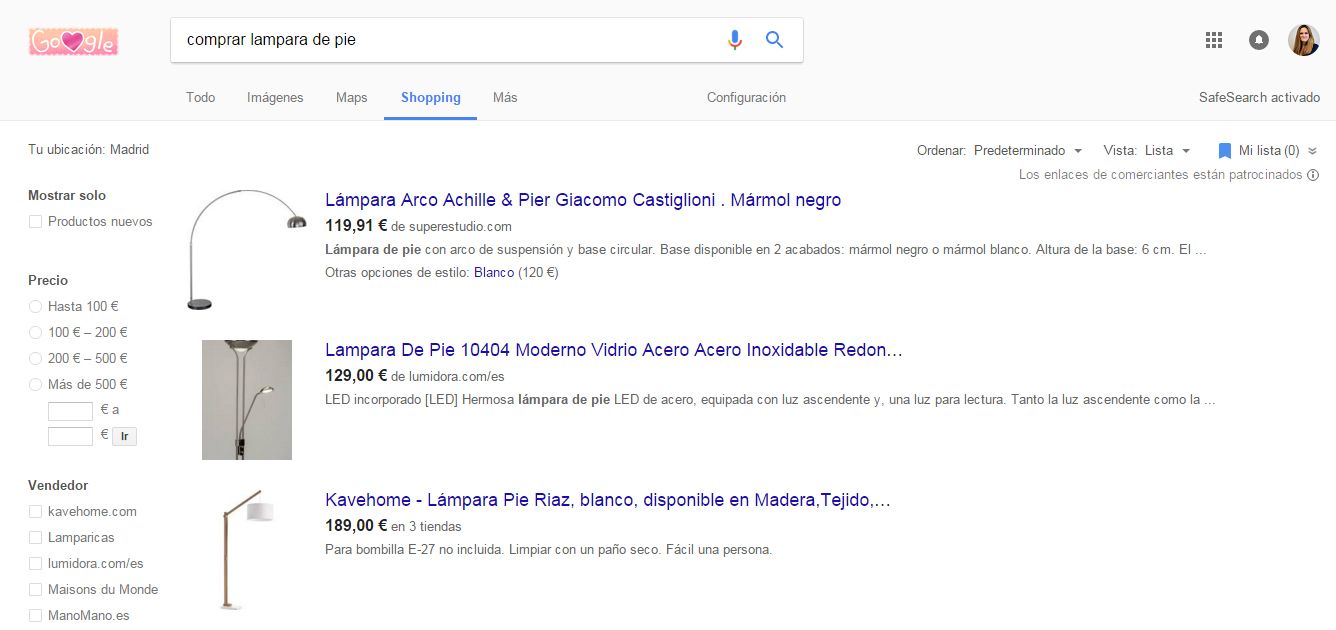1336x630 pixels.
Task: Start voice search with microphone icon
Action: coord(735,40)
